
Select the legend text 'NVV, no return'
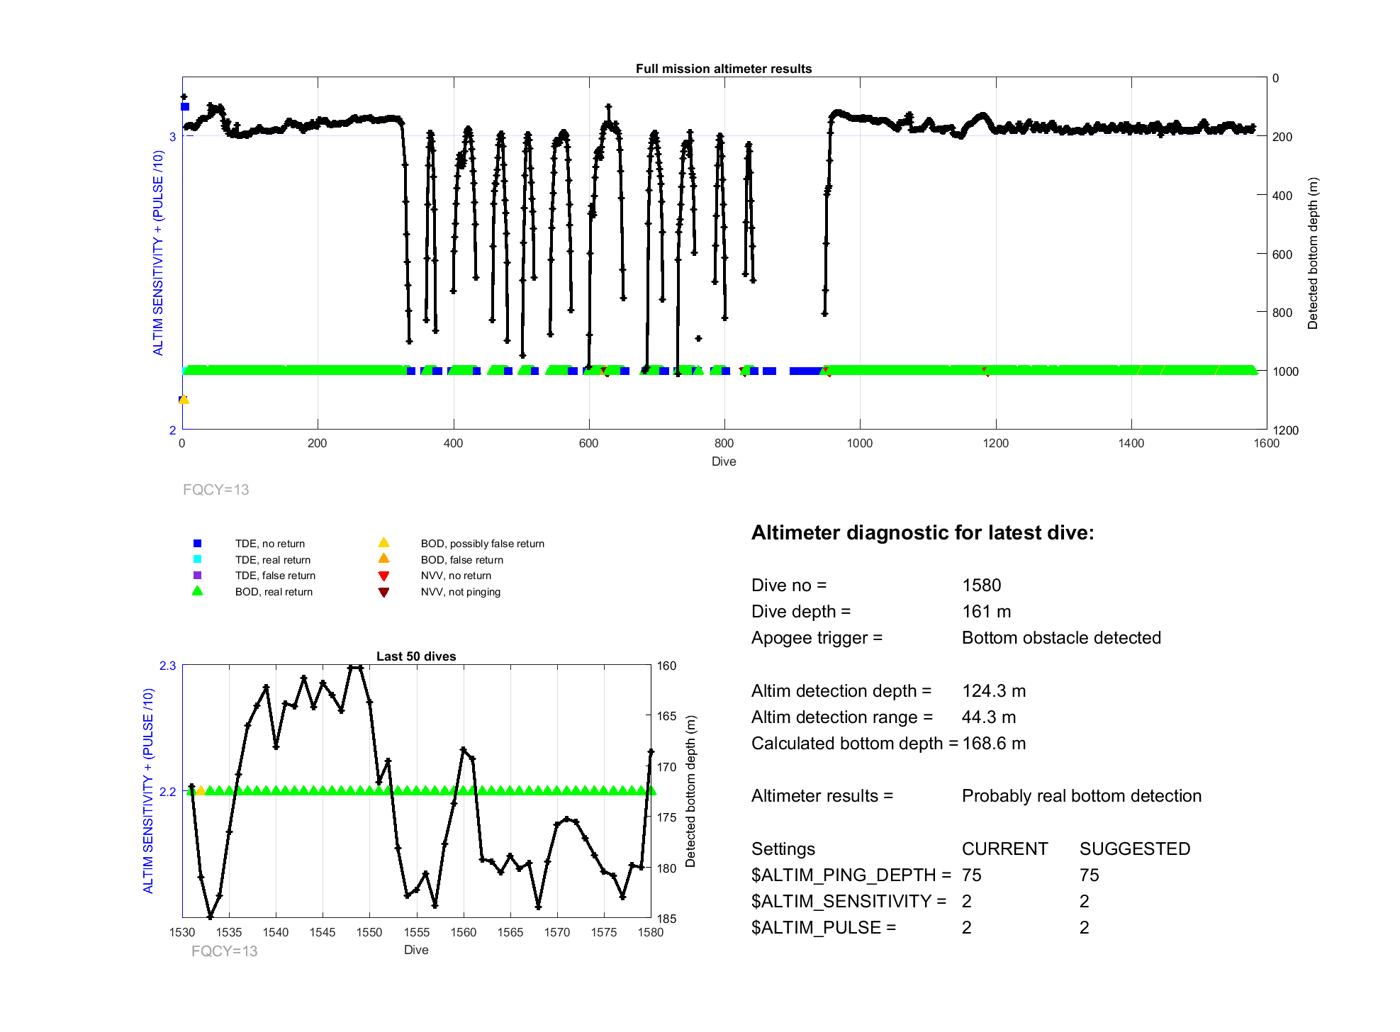click(456, 576)
